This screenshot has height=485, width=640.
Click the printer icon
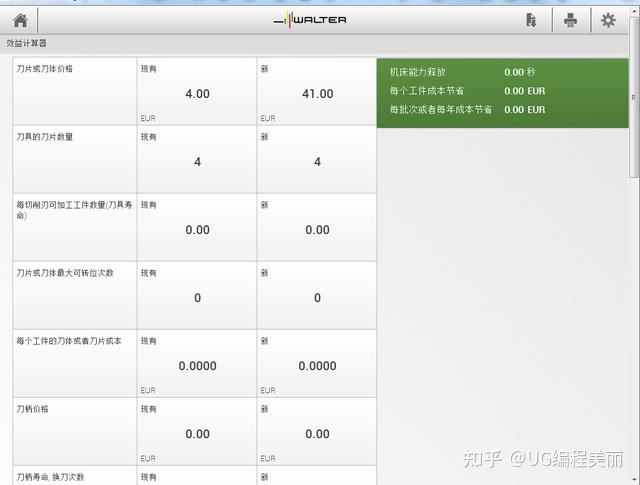tap(570, 20)
